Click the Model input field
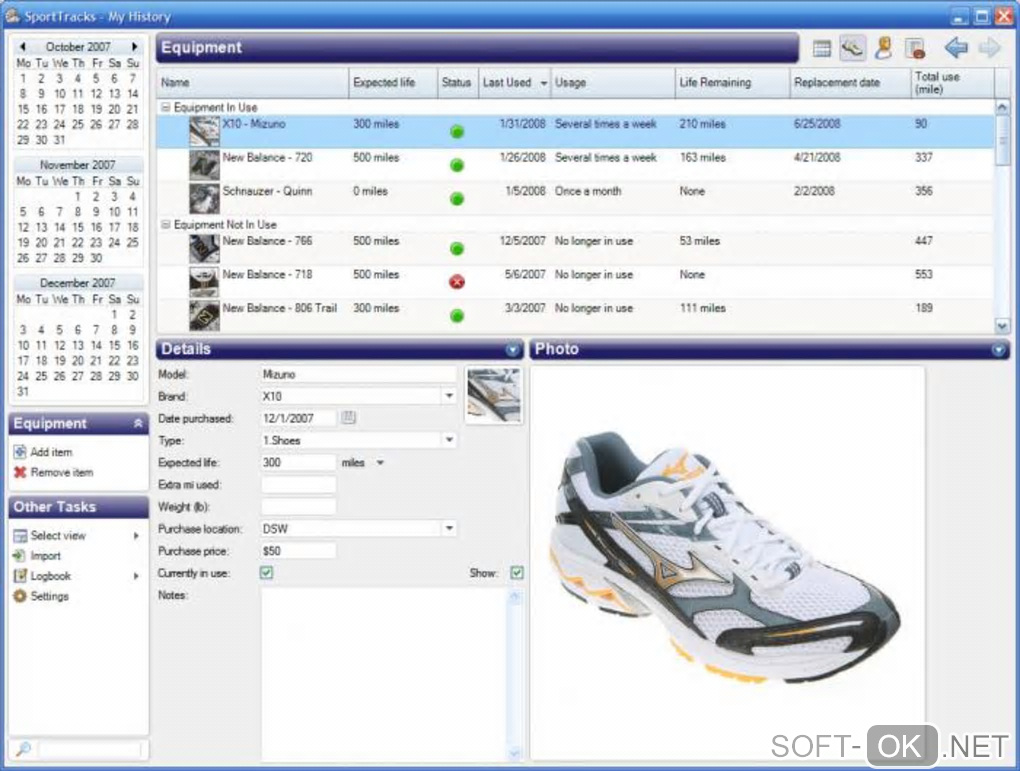Image resolution: width=1020 pixels, height=771 pixels. coord(358,374)
